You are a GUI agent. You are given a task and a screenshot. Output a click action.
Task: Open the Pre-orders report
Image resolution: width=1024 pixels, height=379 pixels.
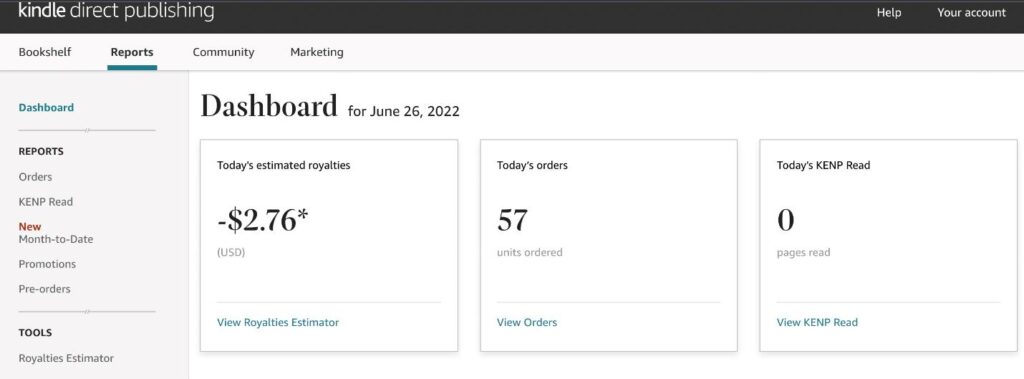(x=44, y=289)
